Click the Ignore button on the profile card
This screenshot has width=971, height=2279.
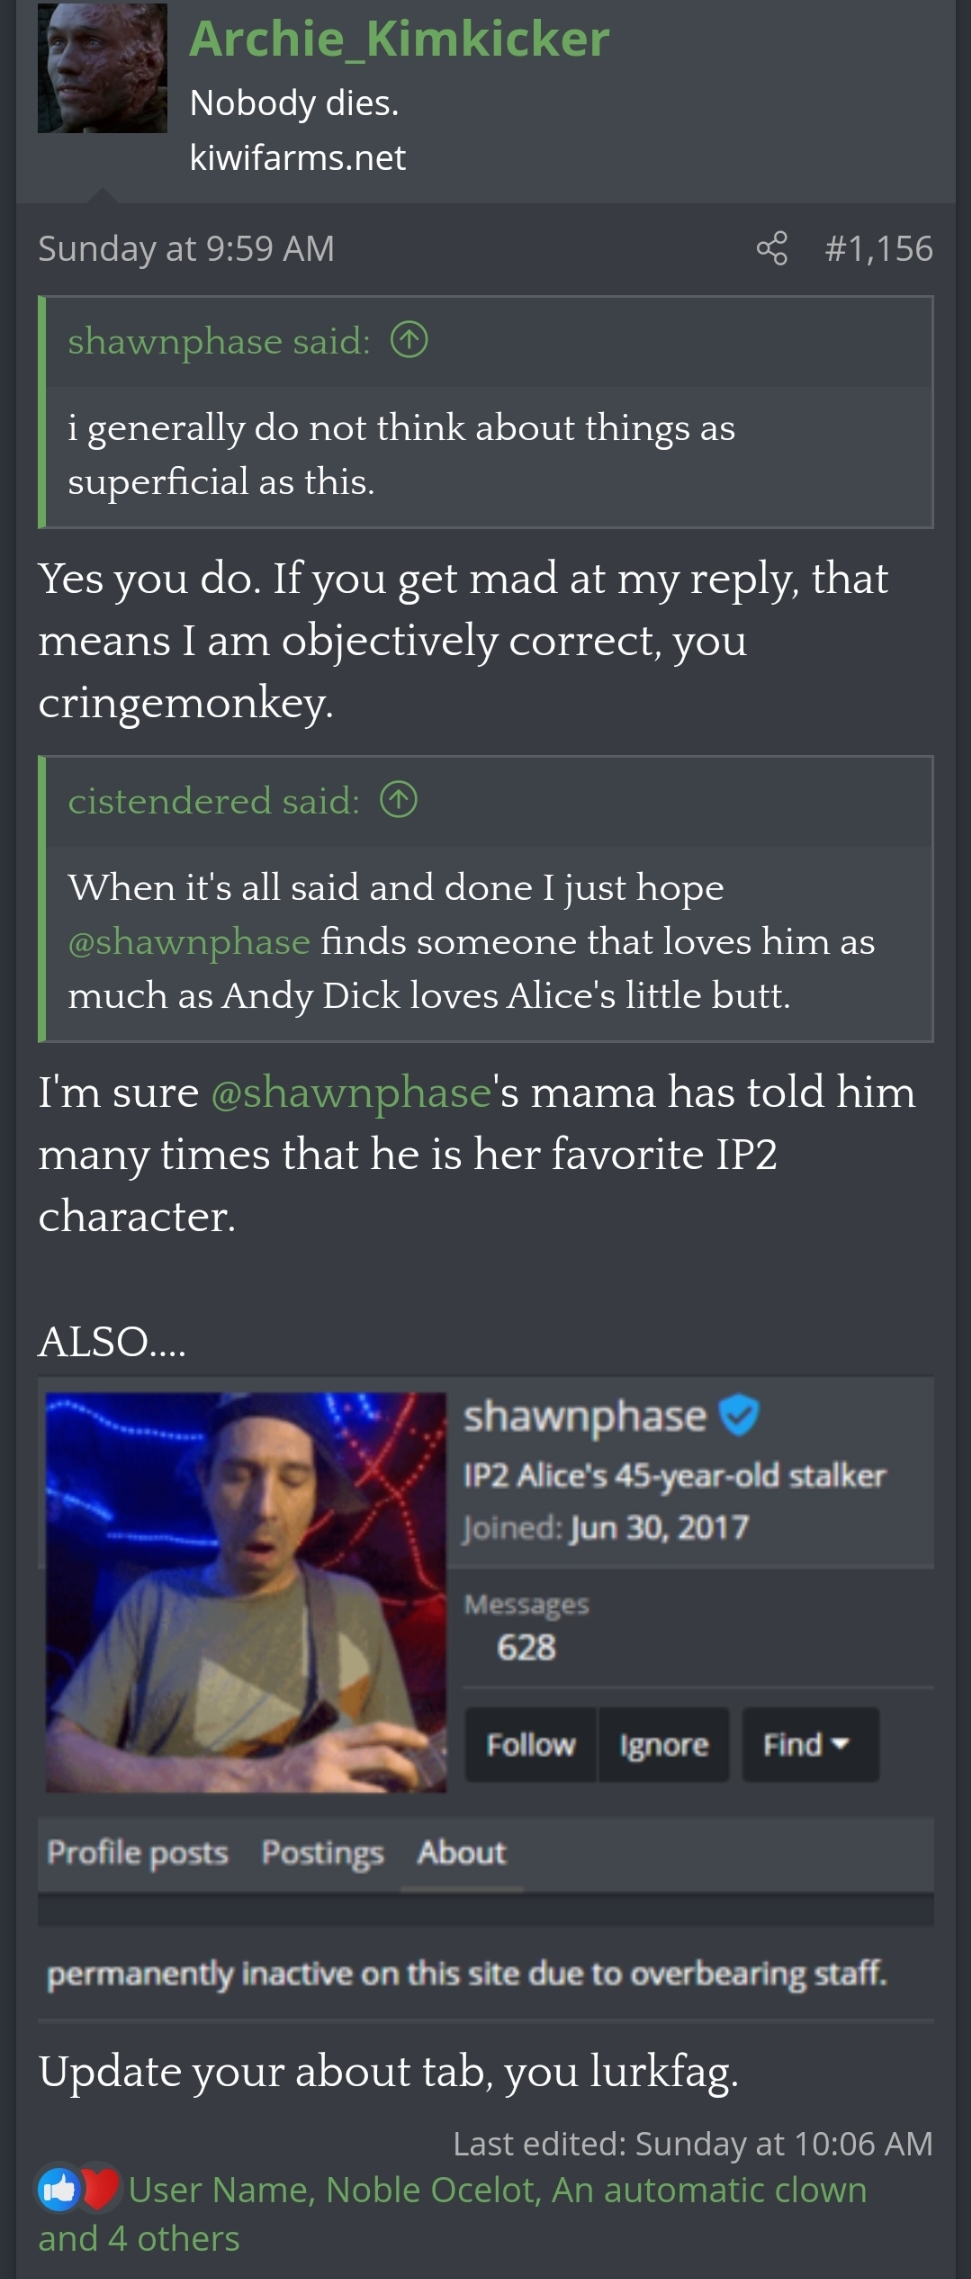pyautogui.click(x=664, y=1745)
